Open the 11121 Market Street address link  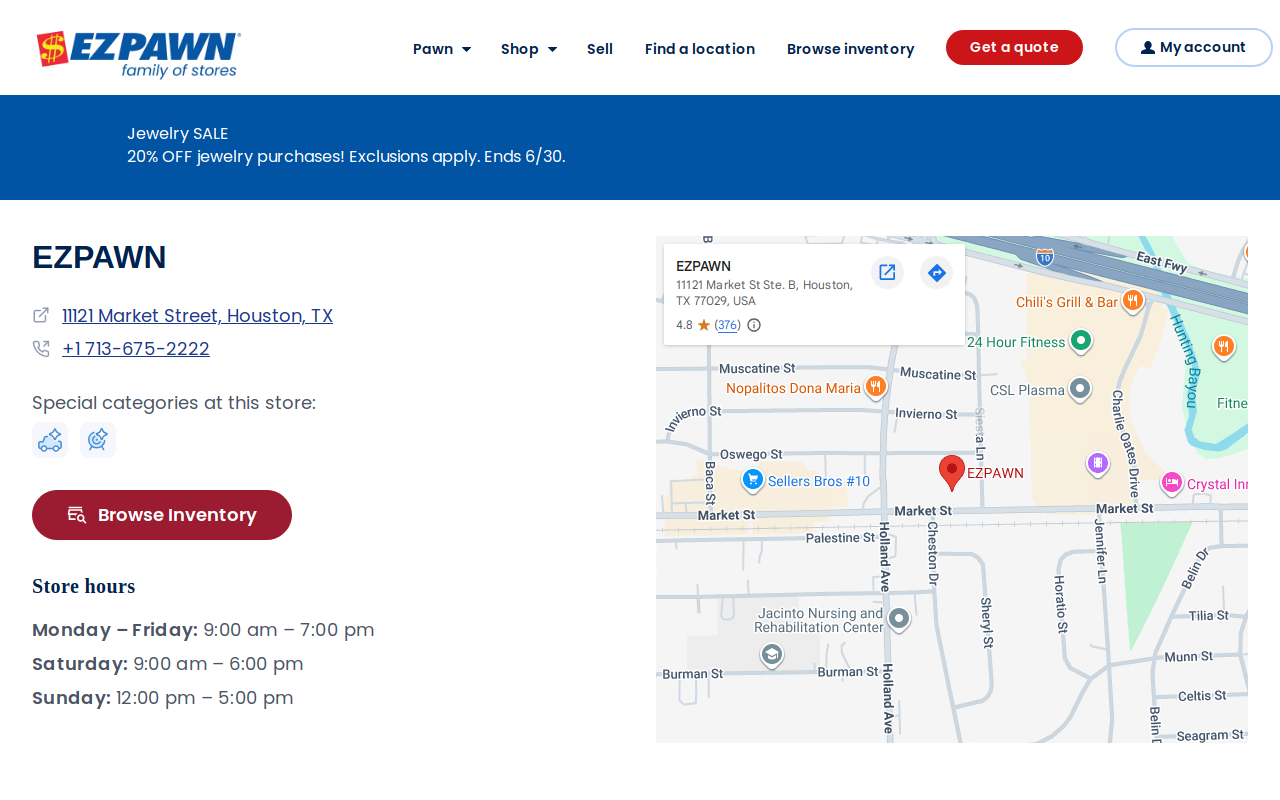tap(197, 316)
